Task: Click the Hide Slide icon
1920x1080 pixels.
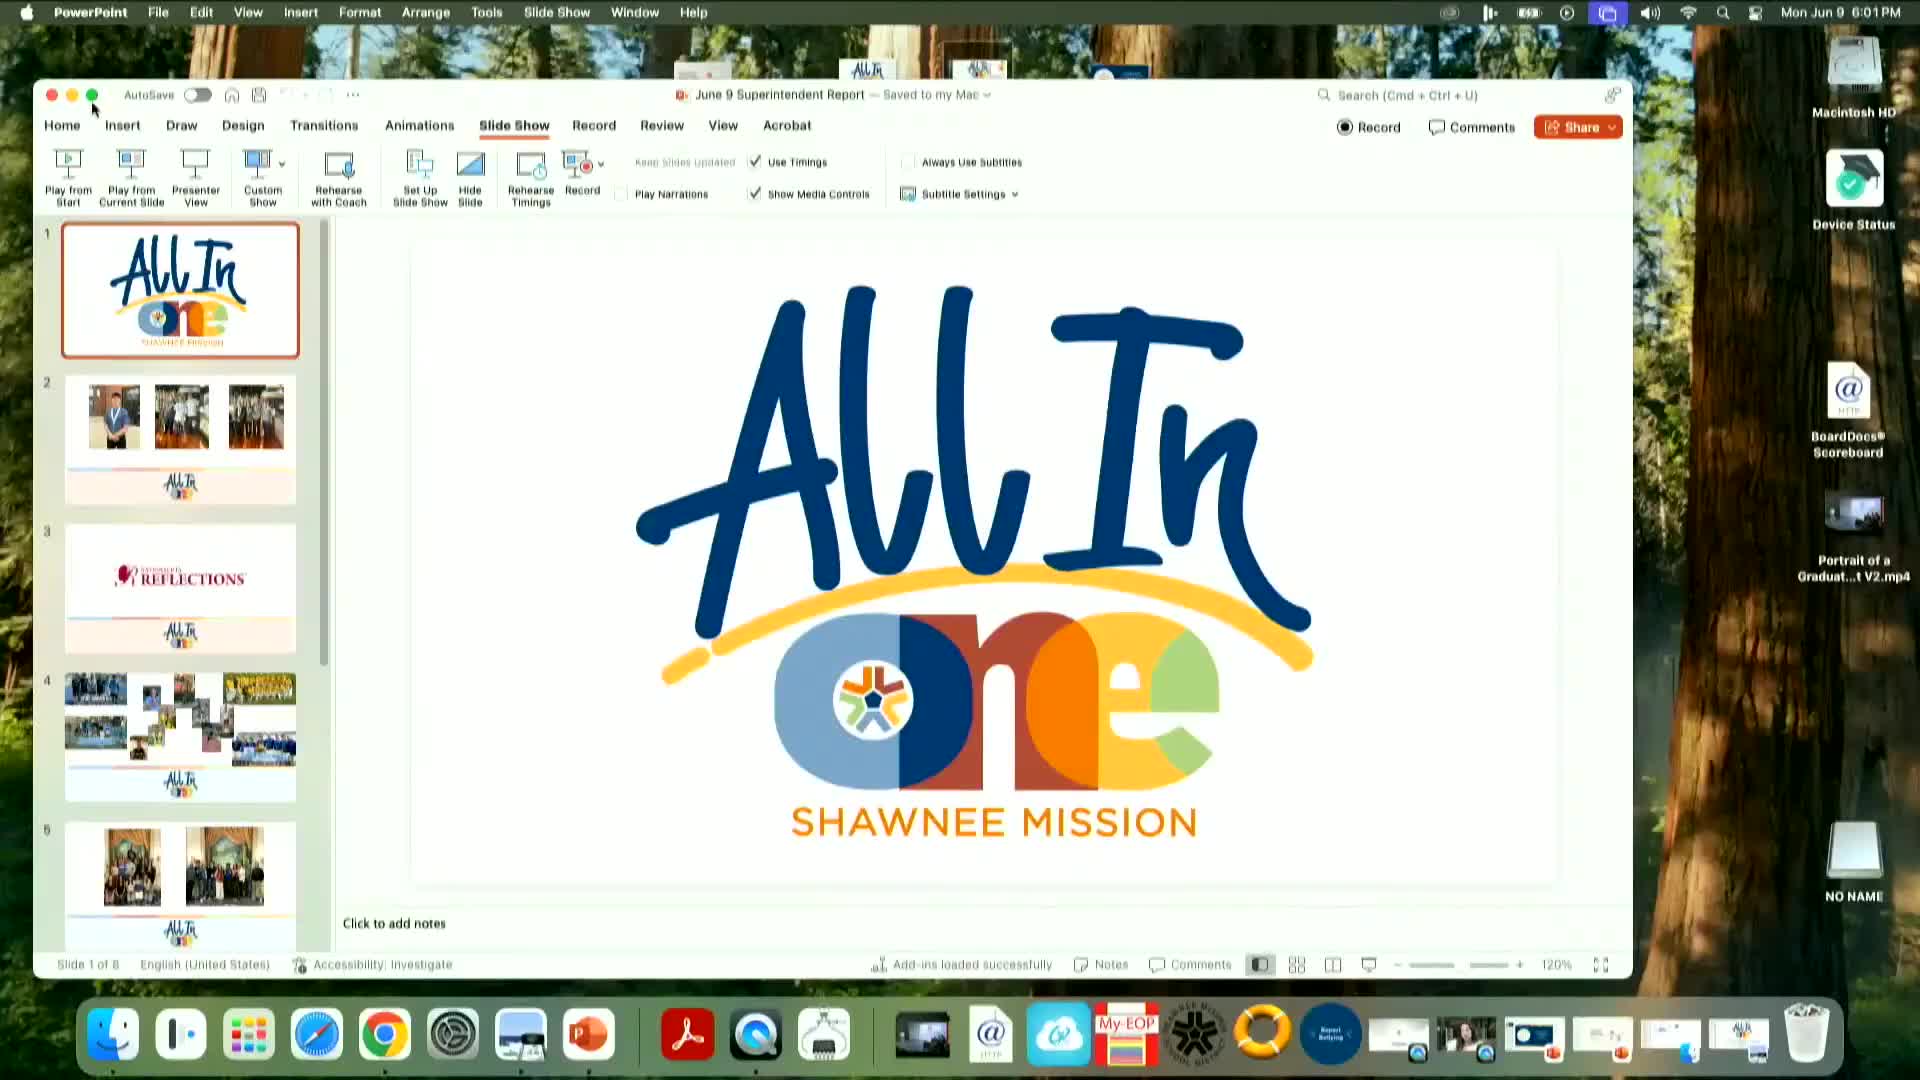Action: pyautogui.click(x=470, y=163)
